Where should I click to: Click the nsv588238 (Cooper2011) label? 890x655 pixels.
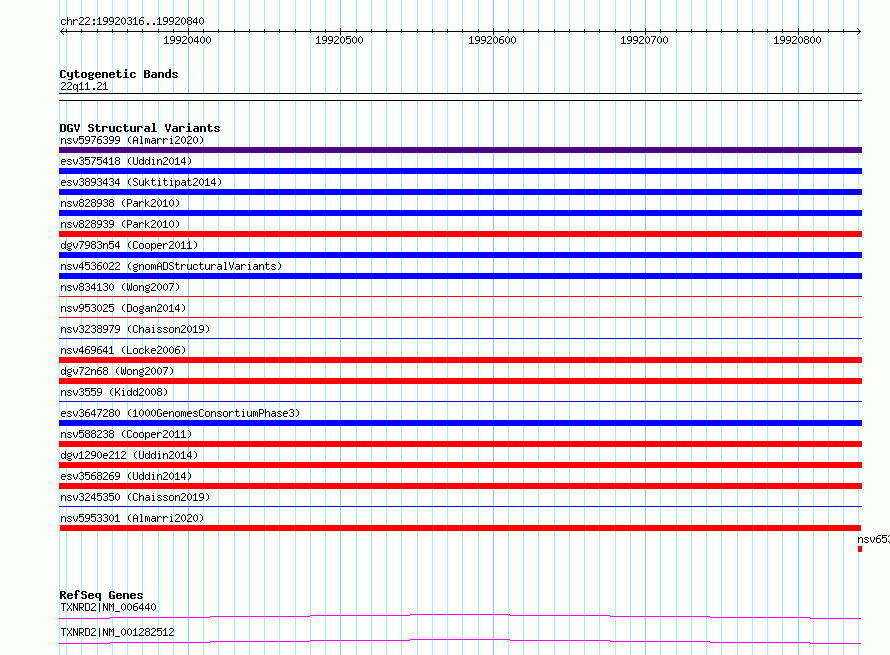pos(126,434)
